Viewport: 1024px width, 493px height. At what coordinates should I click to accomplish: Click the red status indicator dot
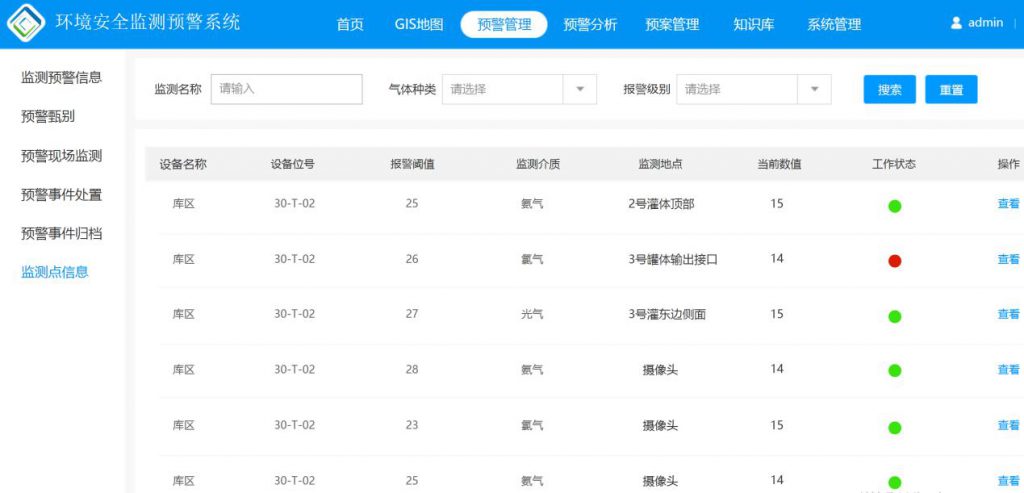point(894,261)
